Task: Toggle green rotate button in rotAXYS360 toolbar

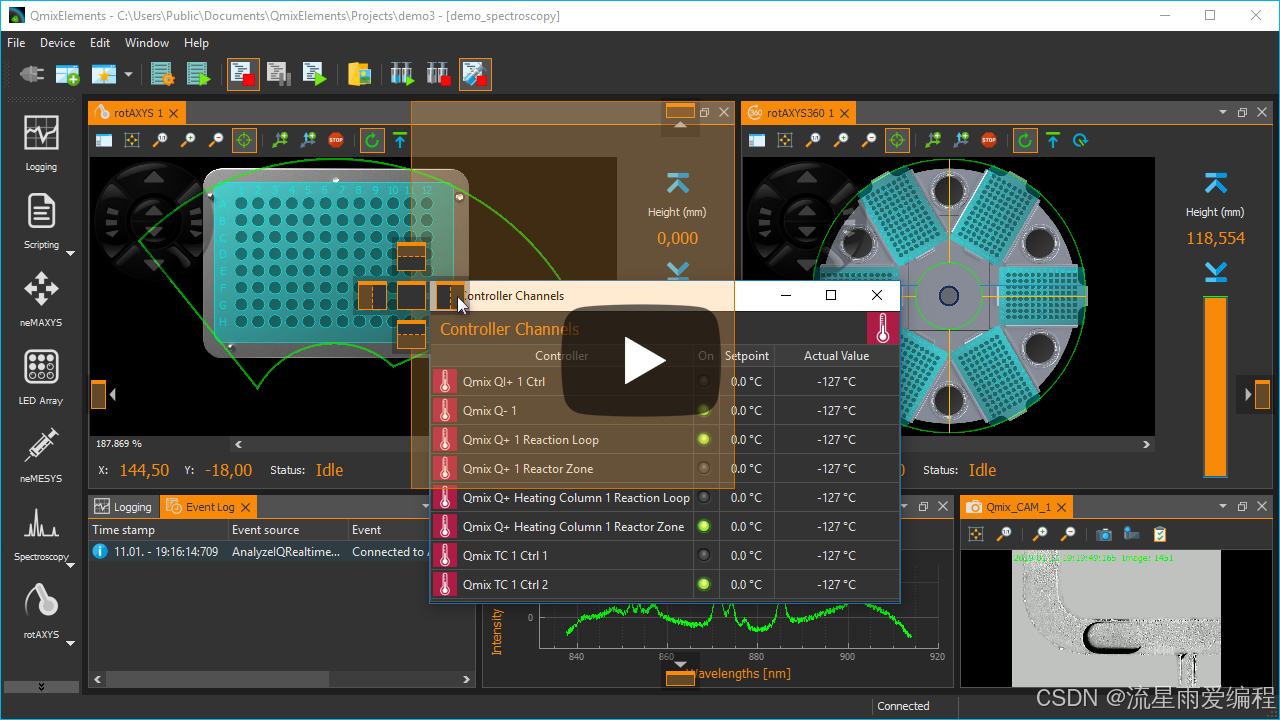Action: click(1025, 140)
